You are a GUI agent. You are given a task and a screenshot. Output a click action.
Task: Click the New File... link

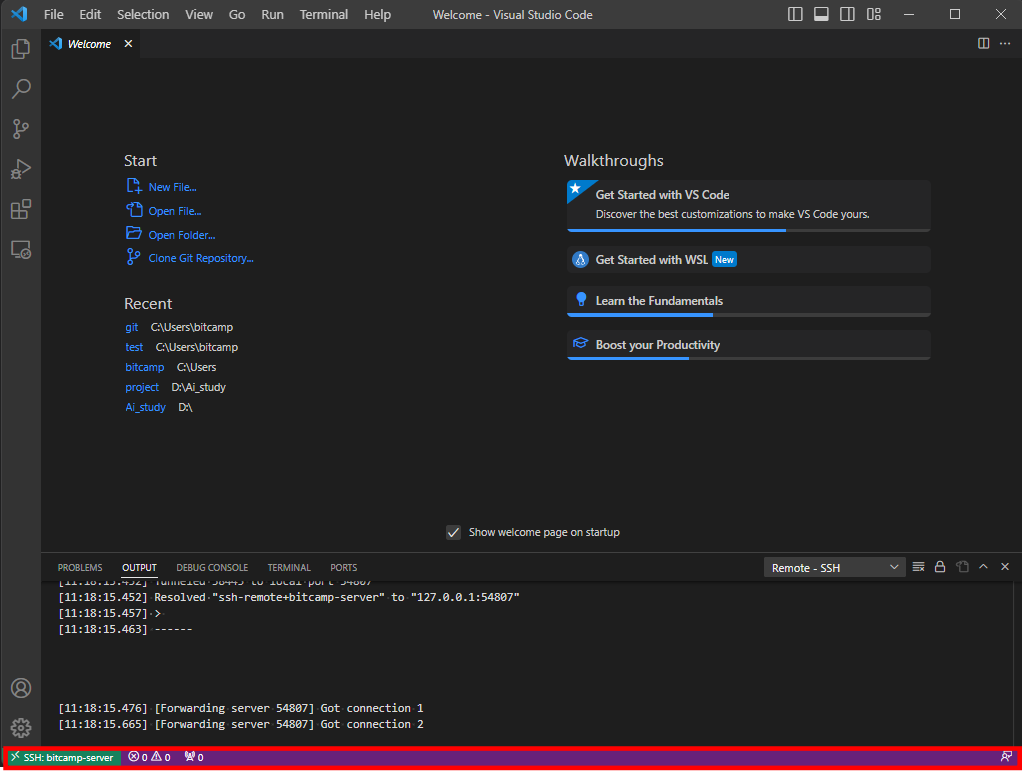tap(172, 187)
